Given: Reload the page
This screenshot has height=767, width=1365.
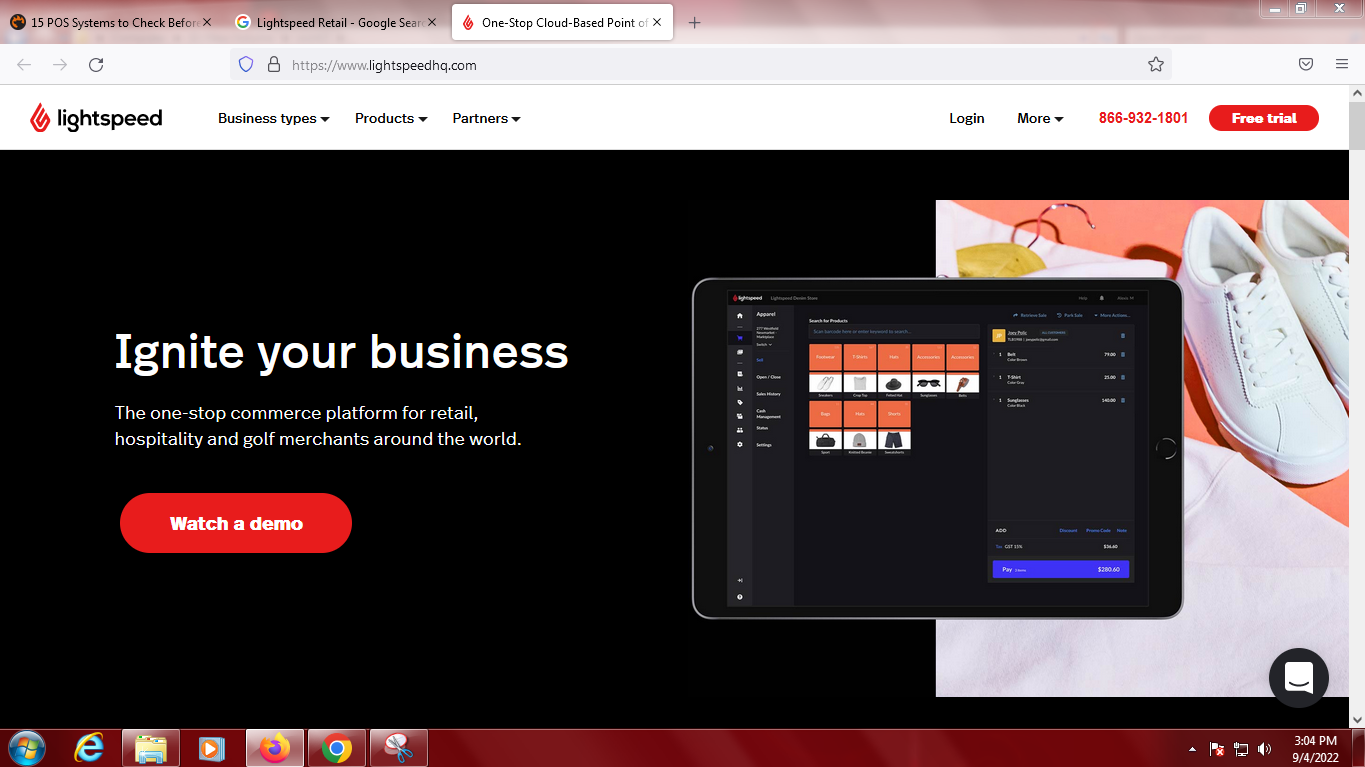Looking at the screenshot, I should (x=96, y=64).
